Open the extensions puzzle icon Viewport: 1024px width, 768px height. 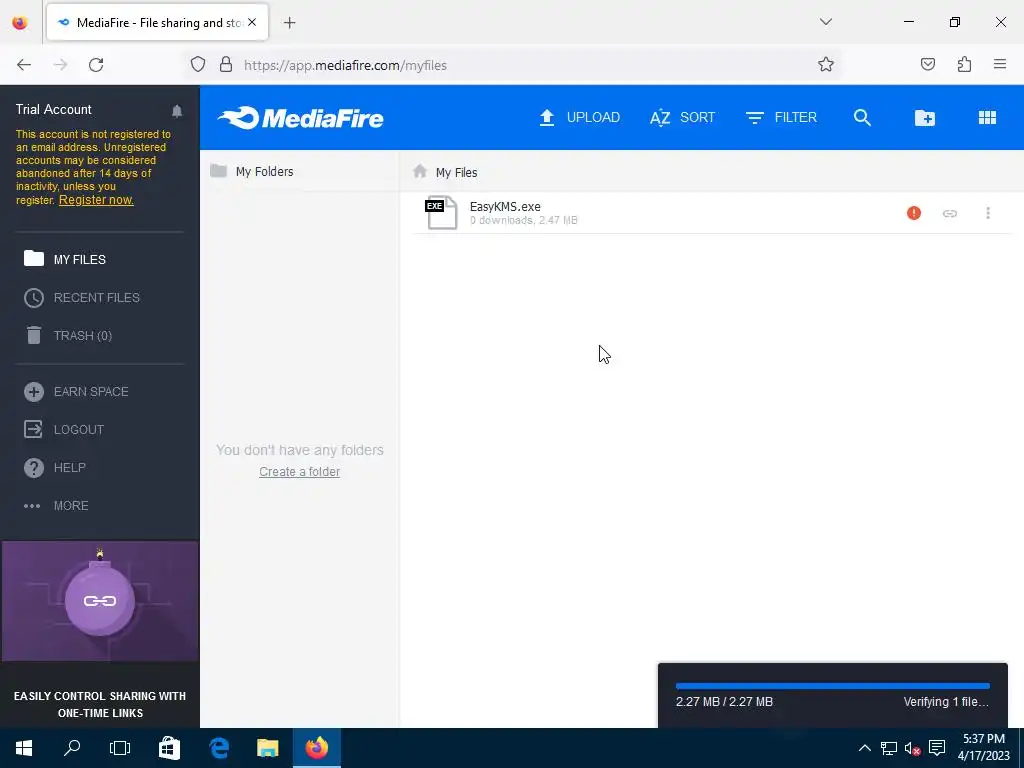964,65
